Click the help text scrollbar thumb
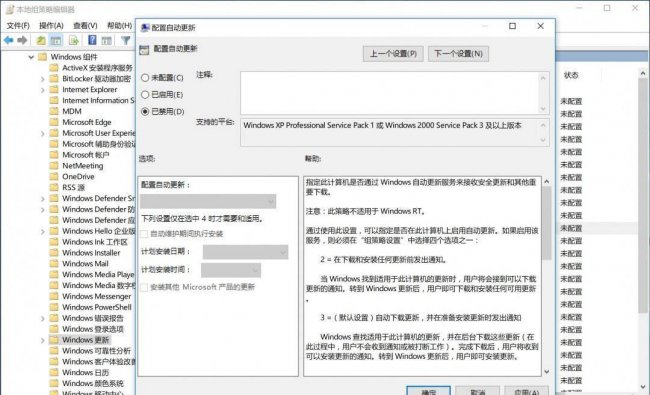 (x=547, y=223)
